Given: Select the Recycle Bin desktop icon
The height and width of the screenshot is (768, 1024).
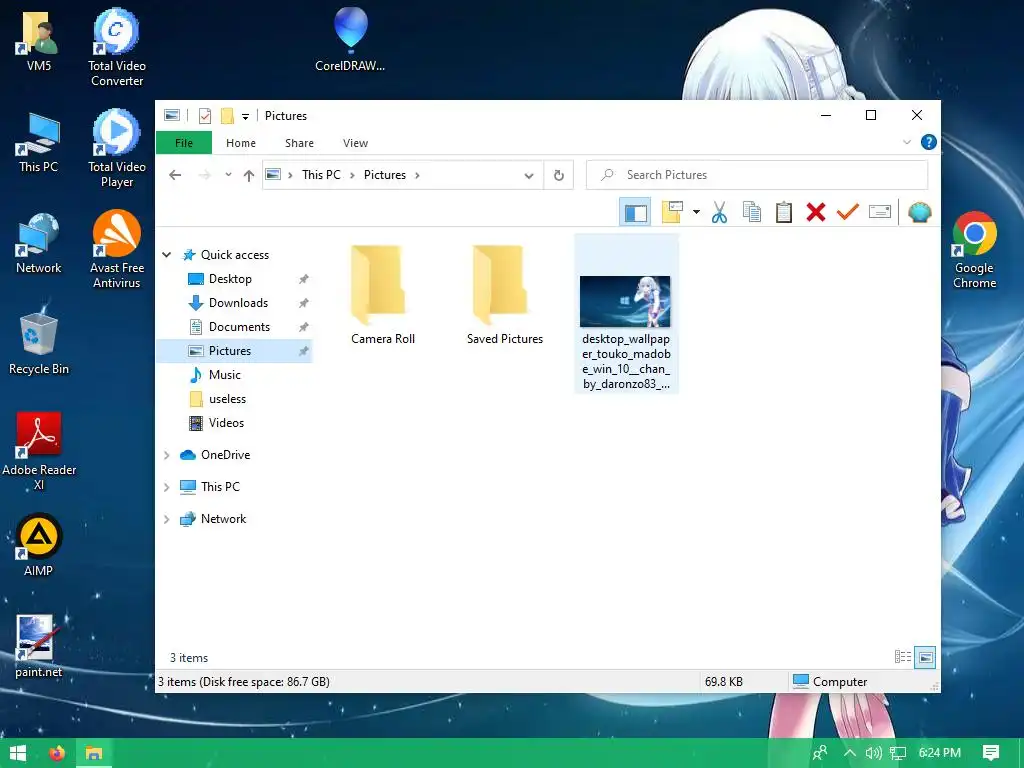Looking at the screenshot, I should (39, 340).
